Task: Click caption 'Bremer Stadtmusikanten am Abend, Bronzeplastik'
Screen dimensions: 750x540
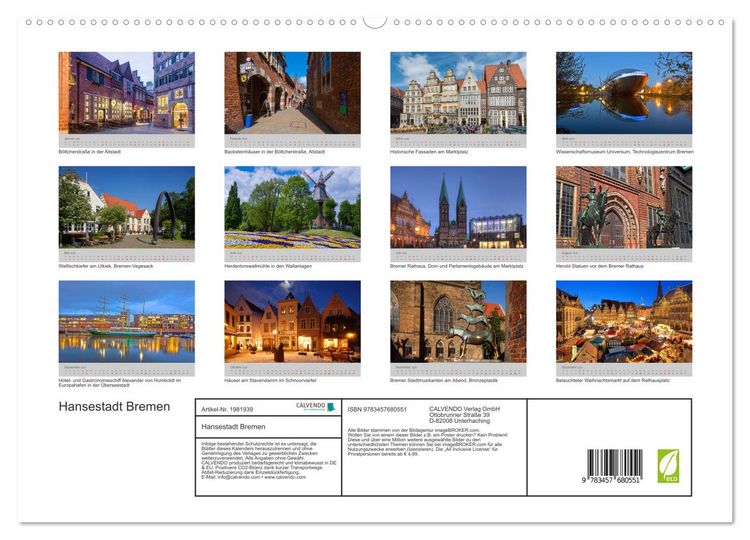Action: (x=444, y=380)
